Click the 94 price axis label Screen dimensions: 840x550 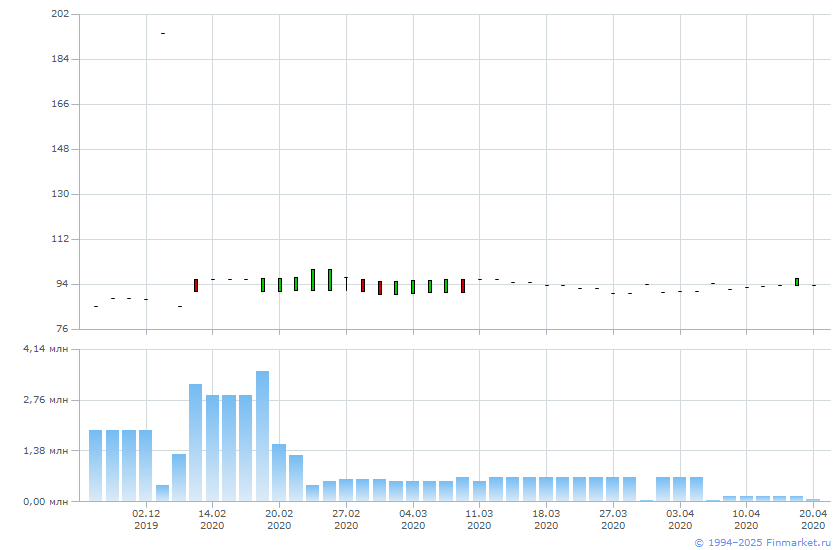click(63, 284)
